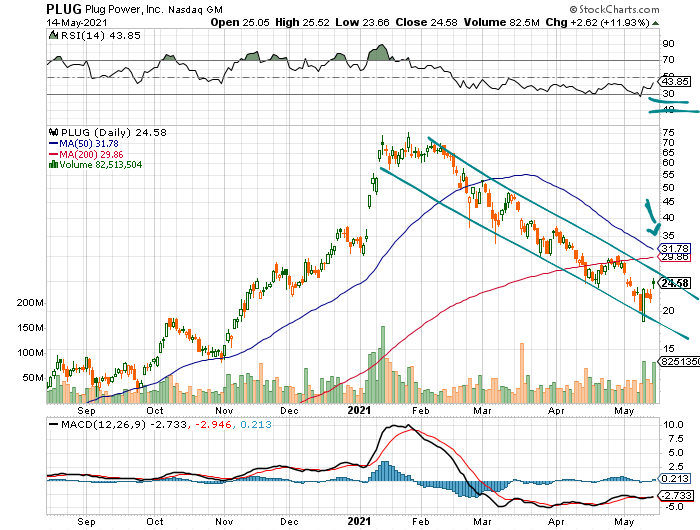
Task: Click the MA(50) 31.78 legend entry
Action: coord(89,144)
